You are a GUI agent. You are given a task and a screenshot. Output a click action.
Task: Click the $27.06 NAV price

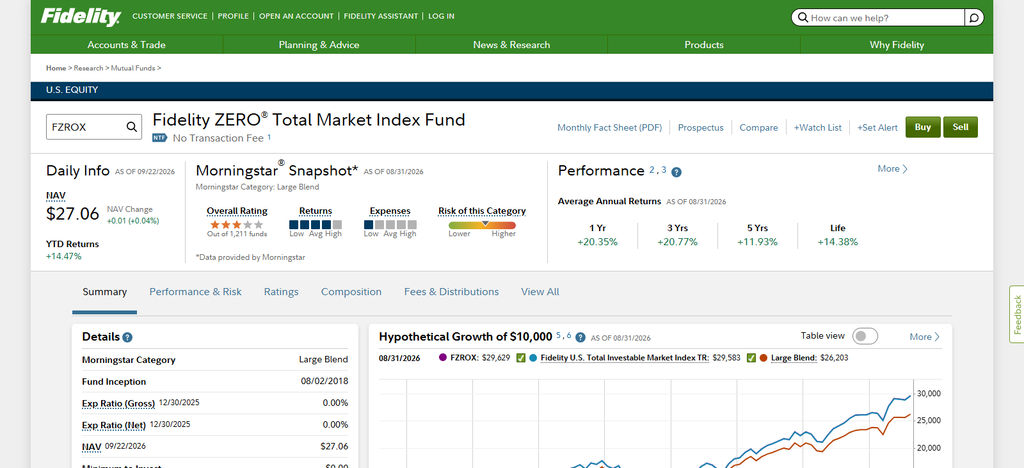click(x=72, y=213)
